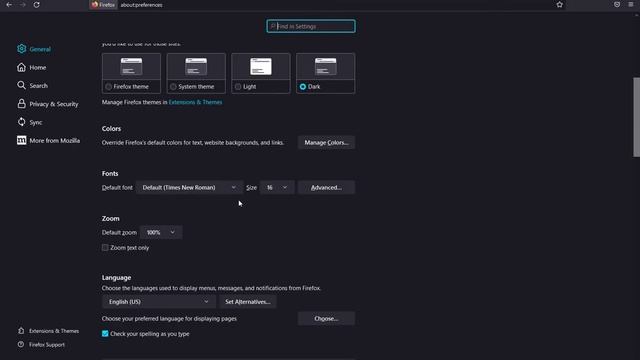Uncheck Check your spelling as you type
The height and width of the screenshot is (360, 640).
(105, 333)
